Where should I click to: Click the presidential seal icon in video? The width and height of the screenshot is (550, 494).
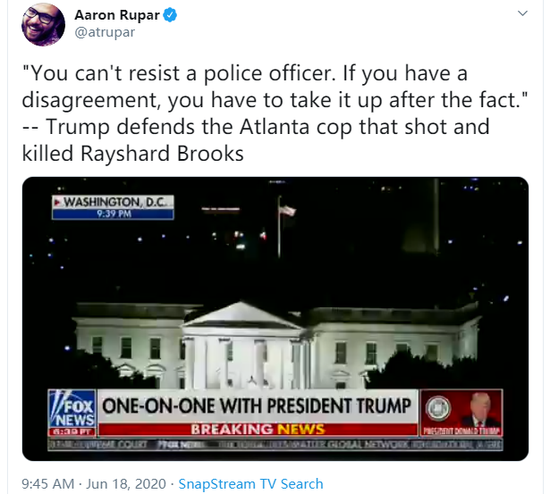point(438,408)
